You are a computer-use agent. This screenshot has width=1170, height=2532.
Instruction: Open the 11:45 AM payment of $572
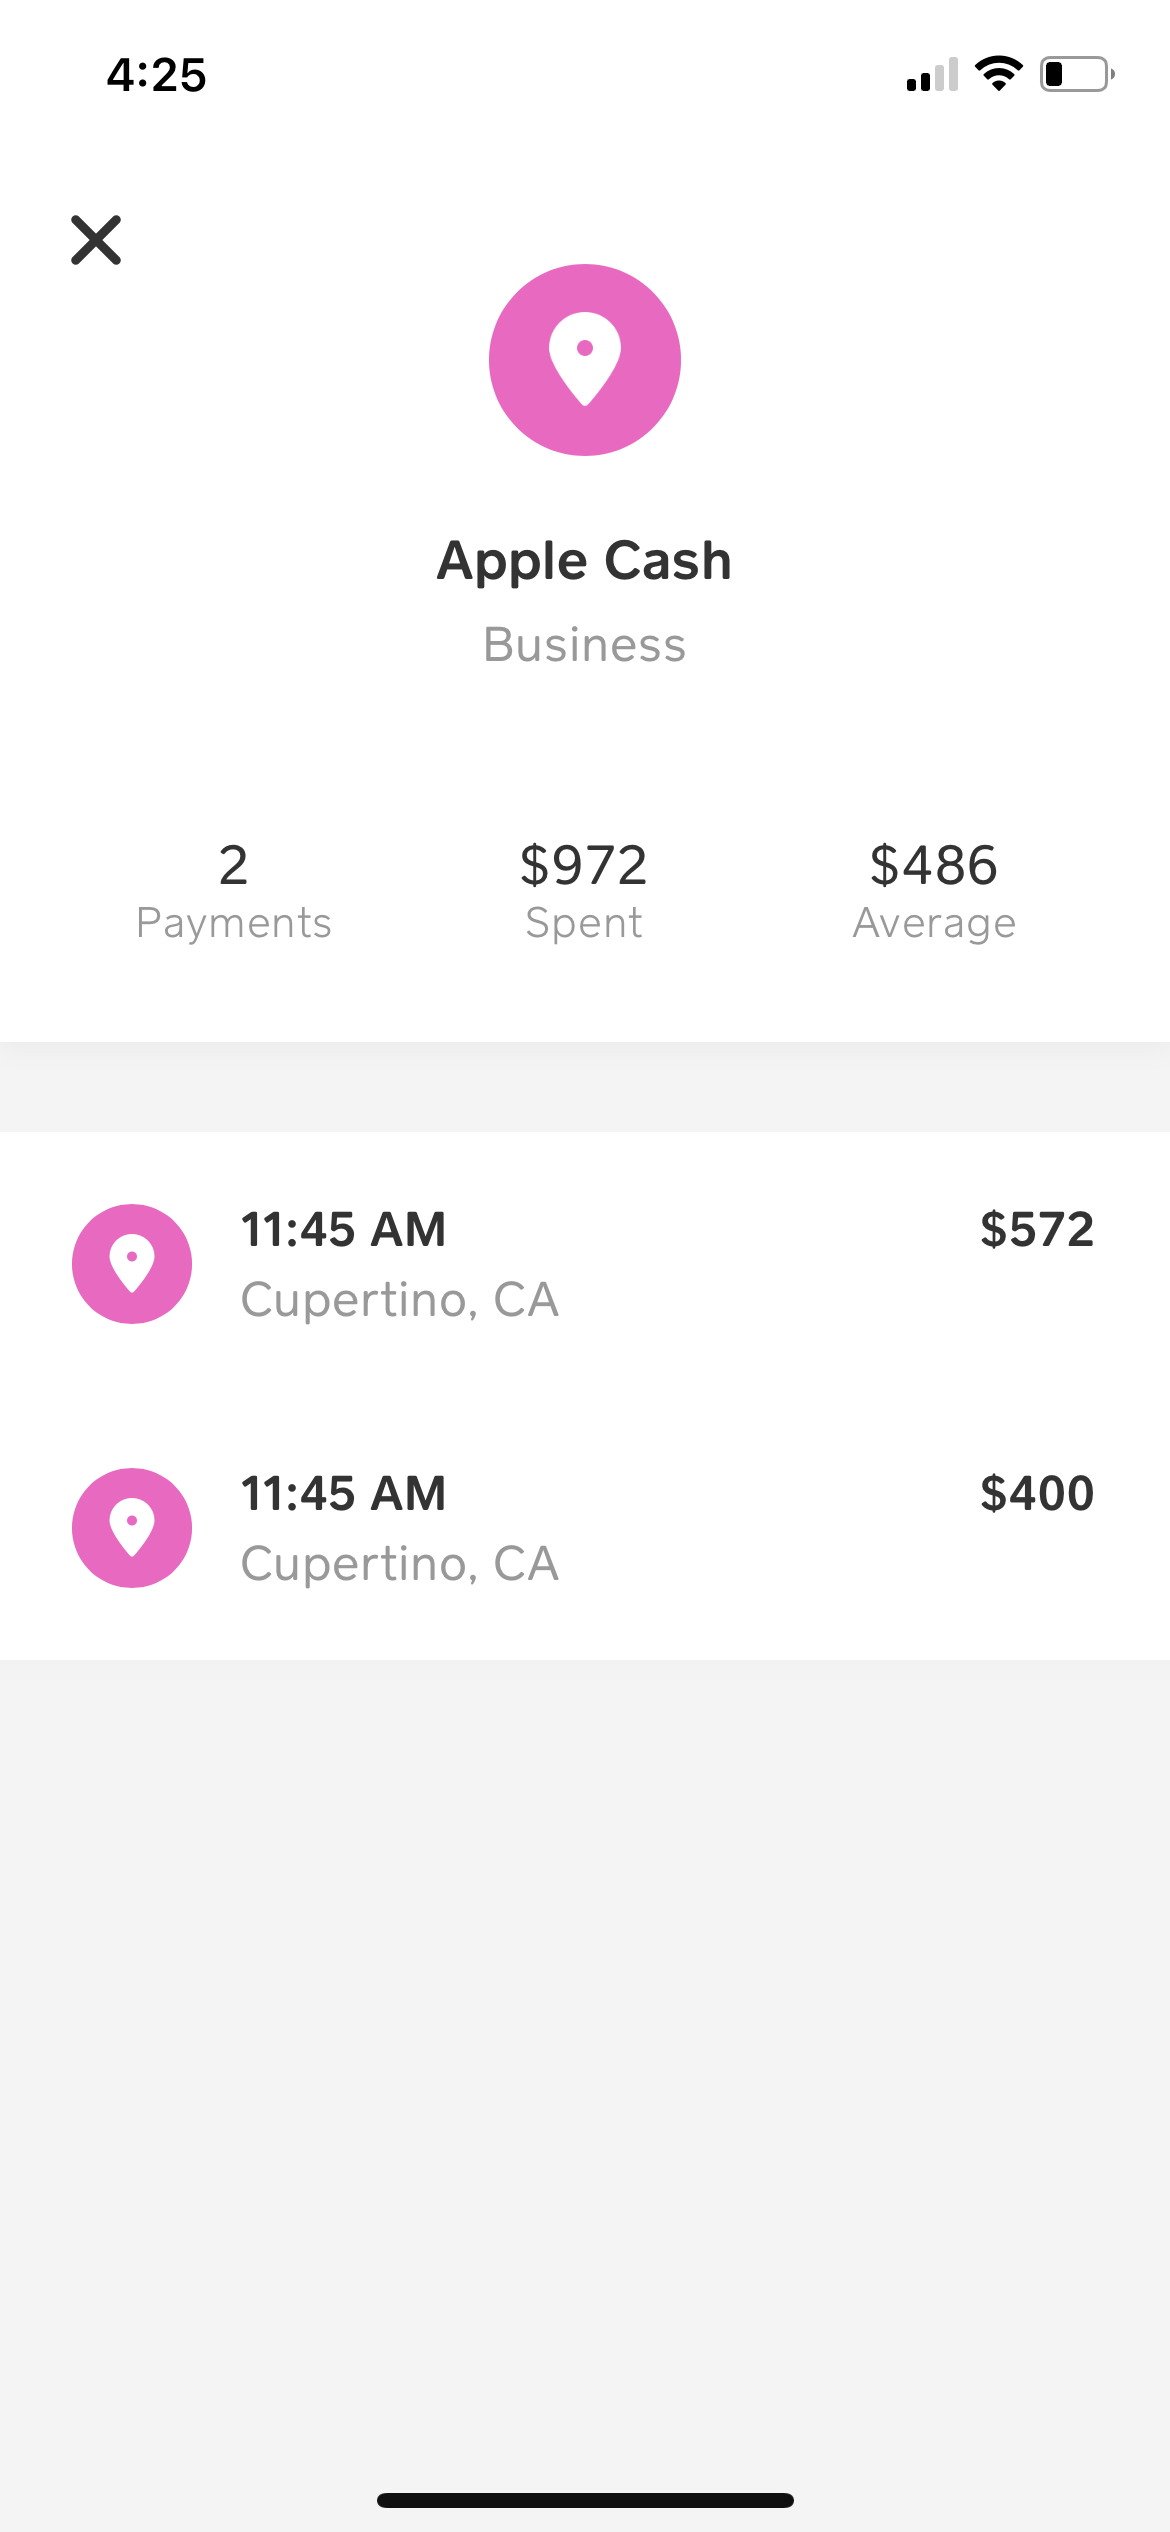click(x=344, y=1230)
